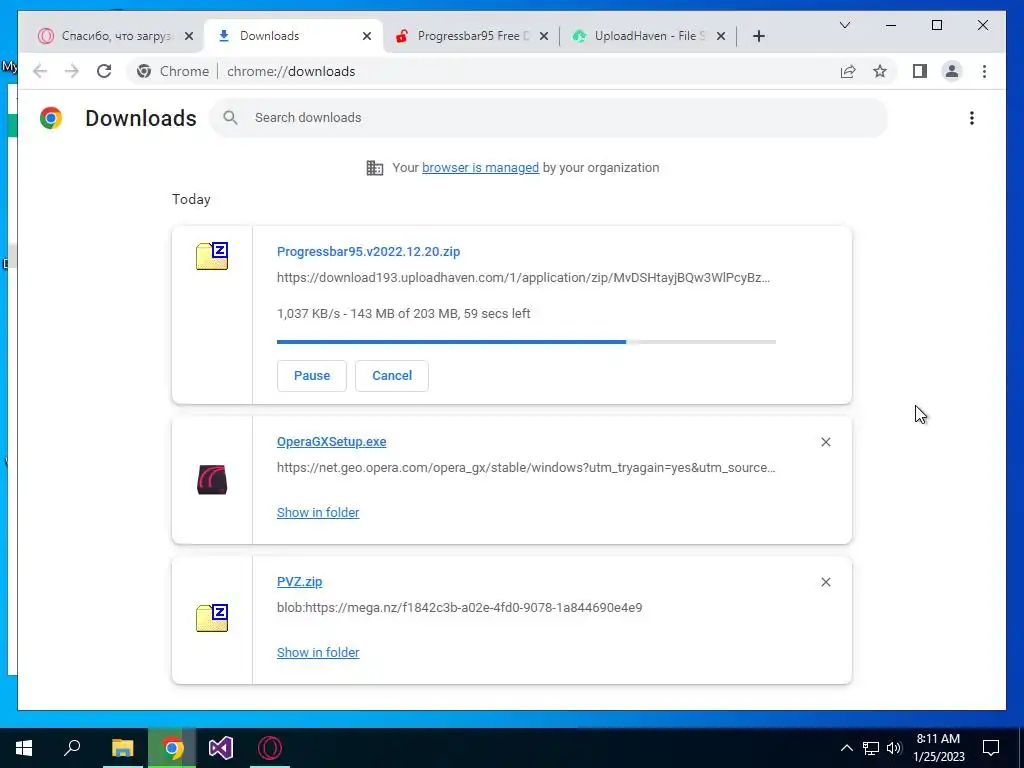
Task: Pause the Progressbar95 download
Action: point(312,376)
